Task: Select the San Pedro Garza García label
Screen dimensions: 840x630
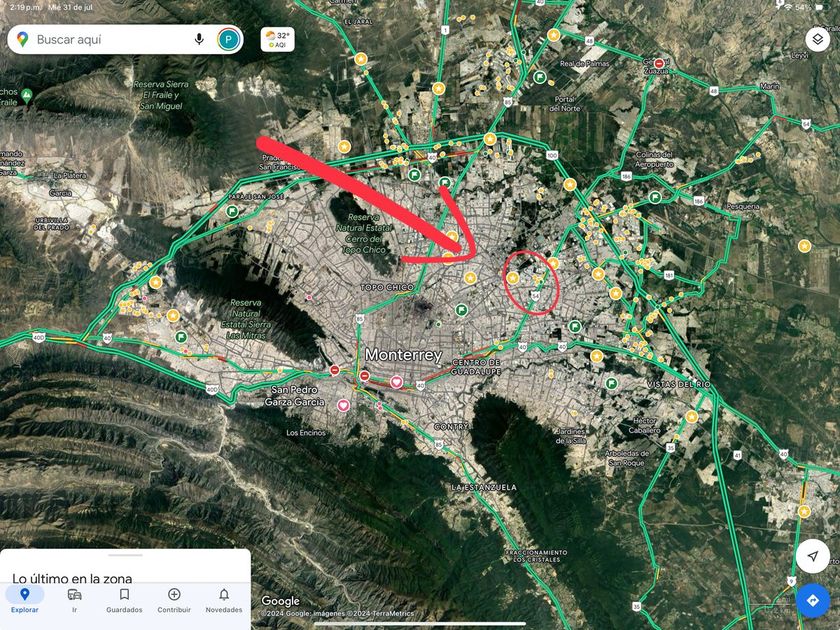Action: [x=295, y=395]
